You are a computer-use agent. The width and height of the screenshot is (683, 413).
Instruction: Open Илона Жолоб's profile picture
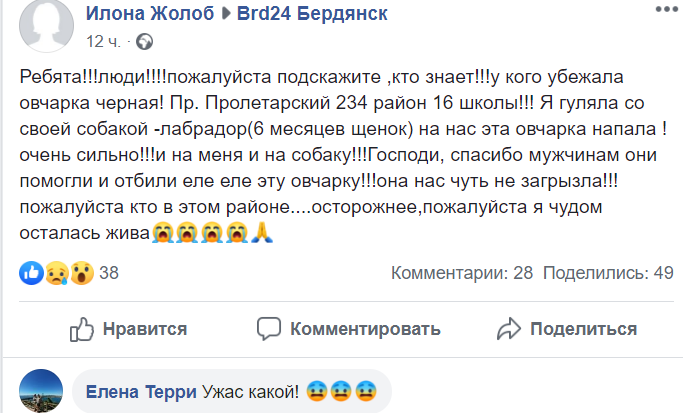pos(44,28)
